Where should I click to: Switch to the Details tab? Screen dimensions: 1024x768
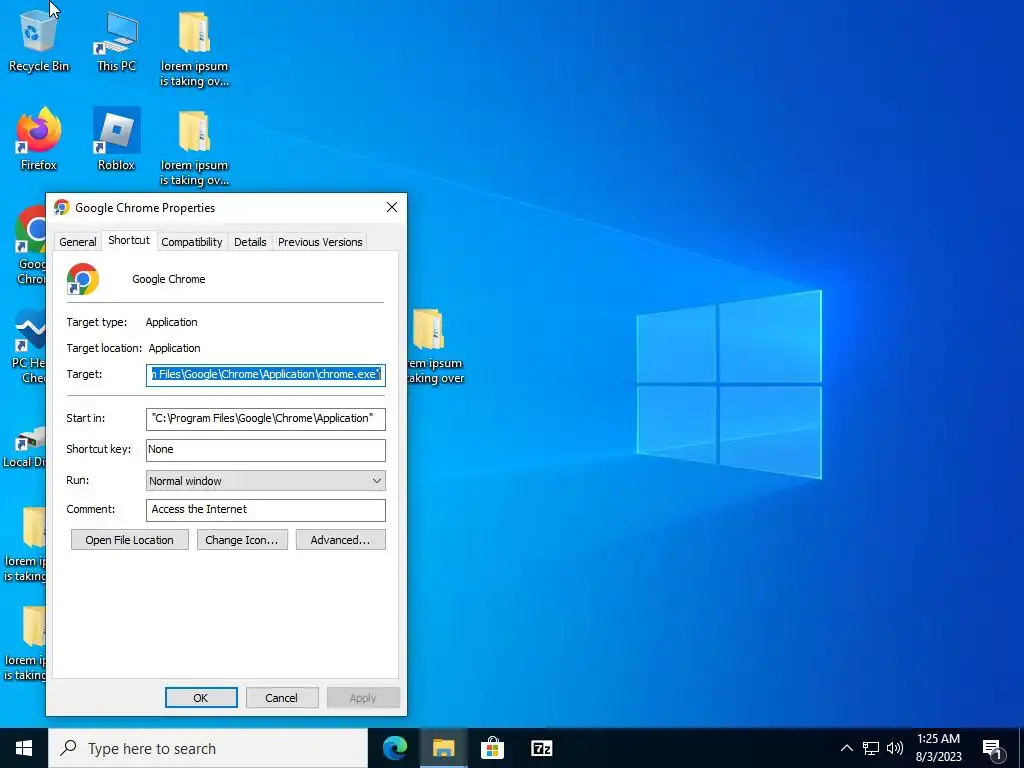[x=250, y=242]
